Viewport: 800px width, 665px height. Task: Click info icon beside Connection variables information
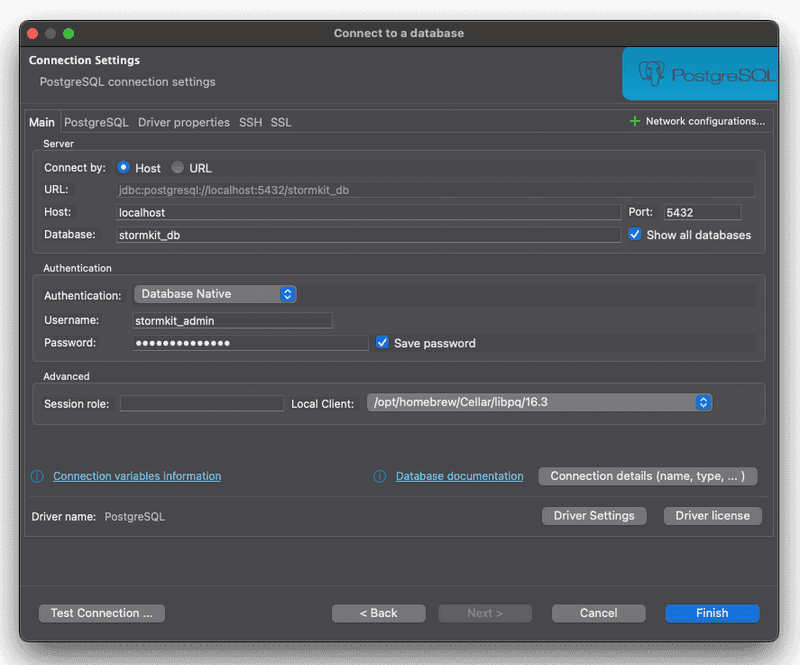click(37, 476)
